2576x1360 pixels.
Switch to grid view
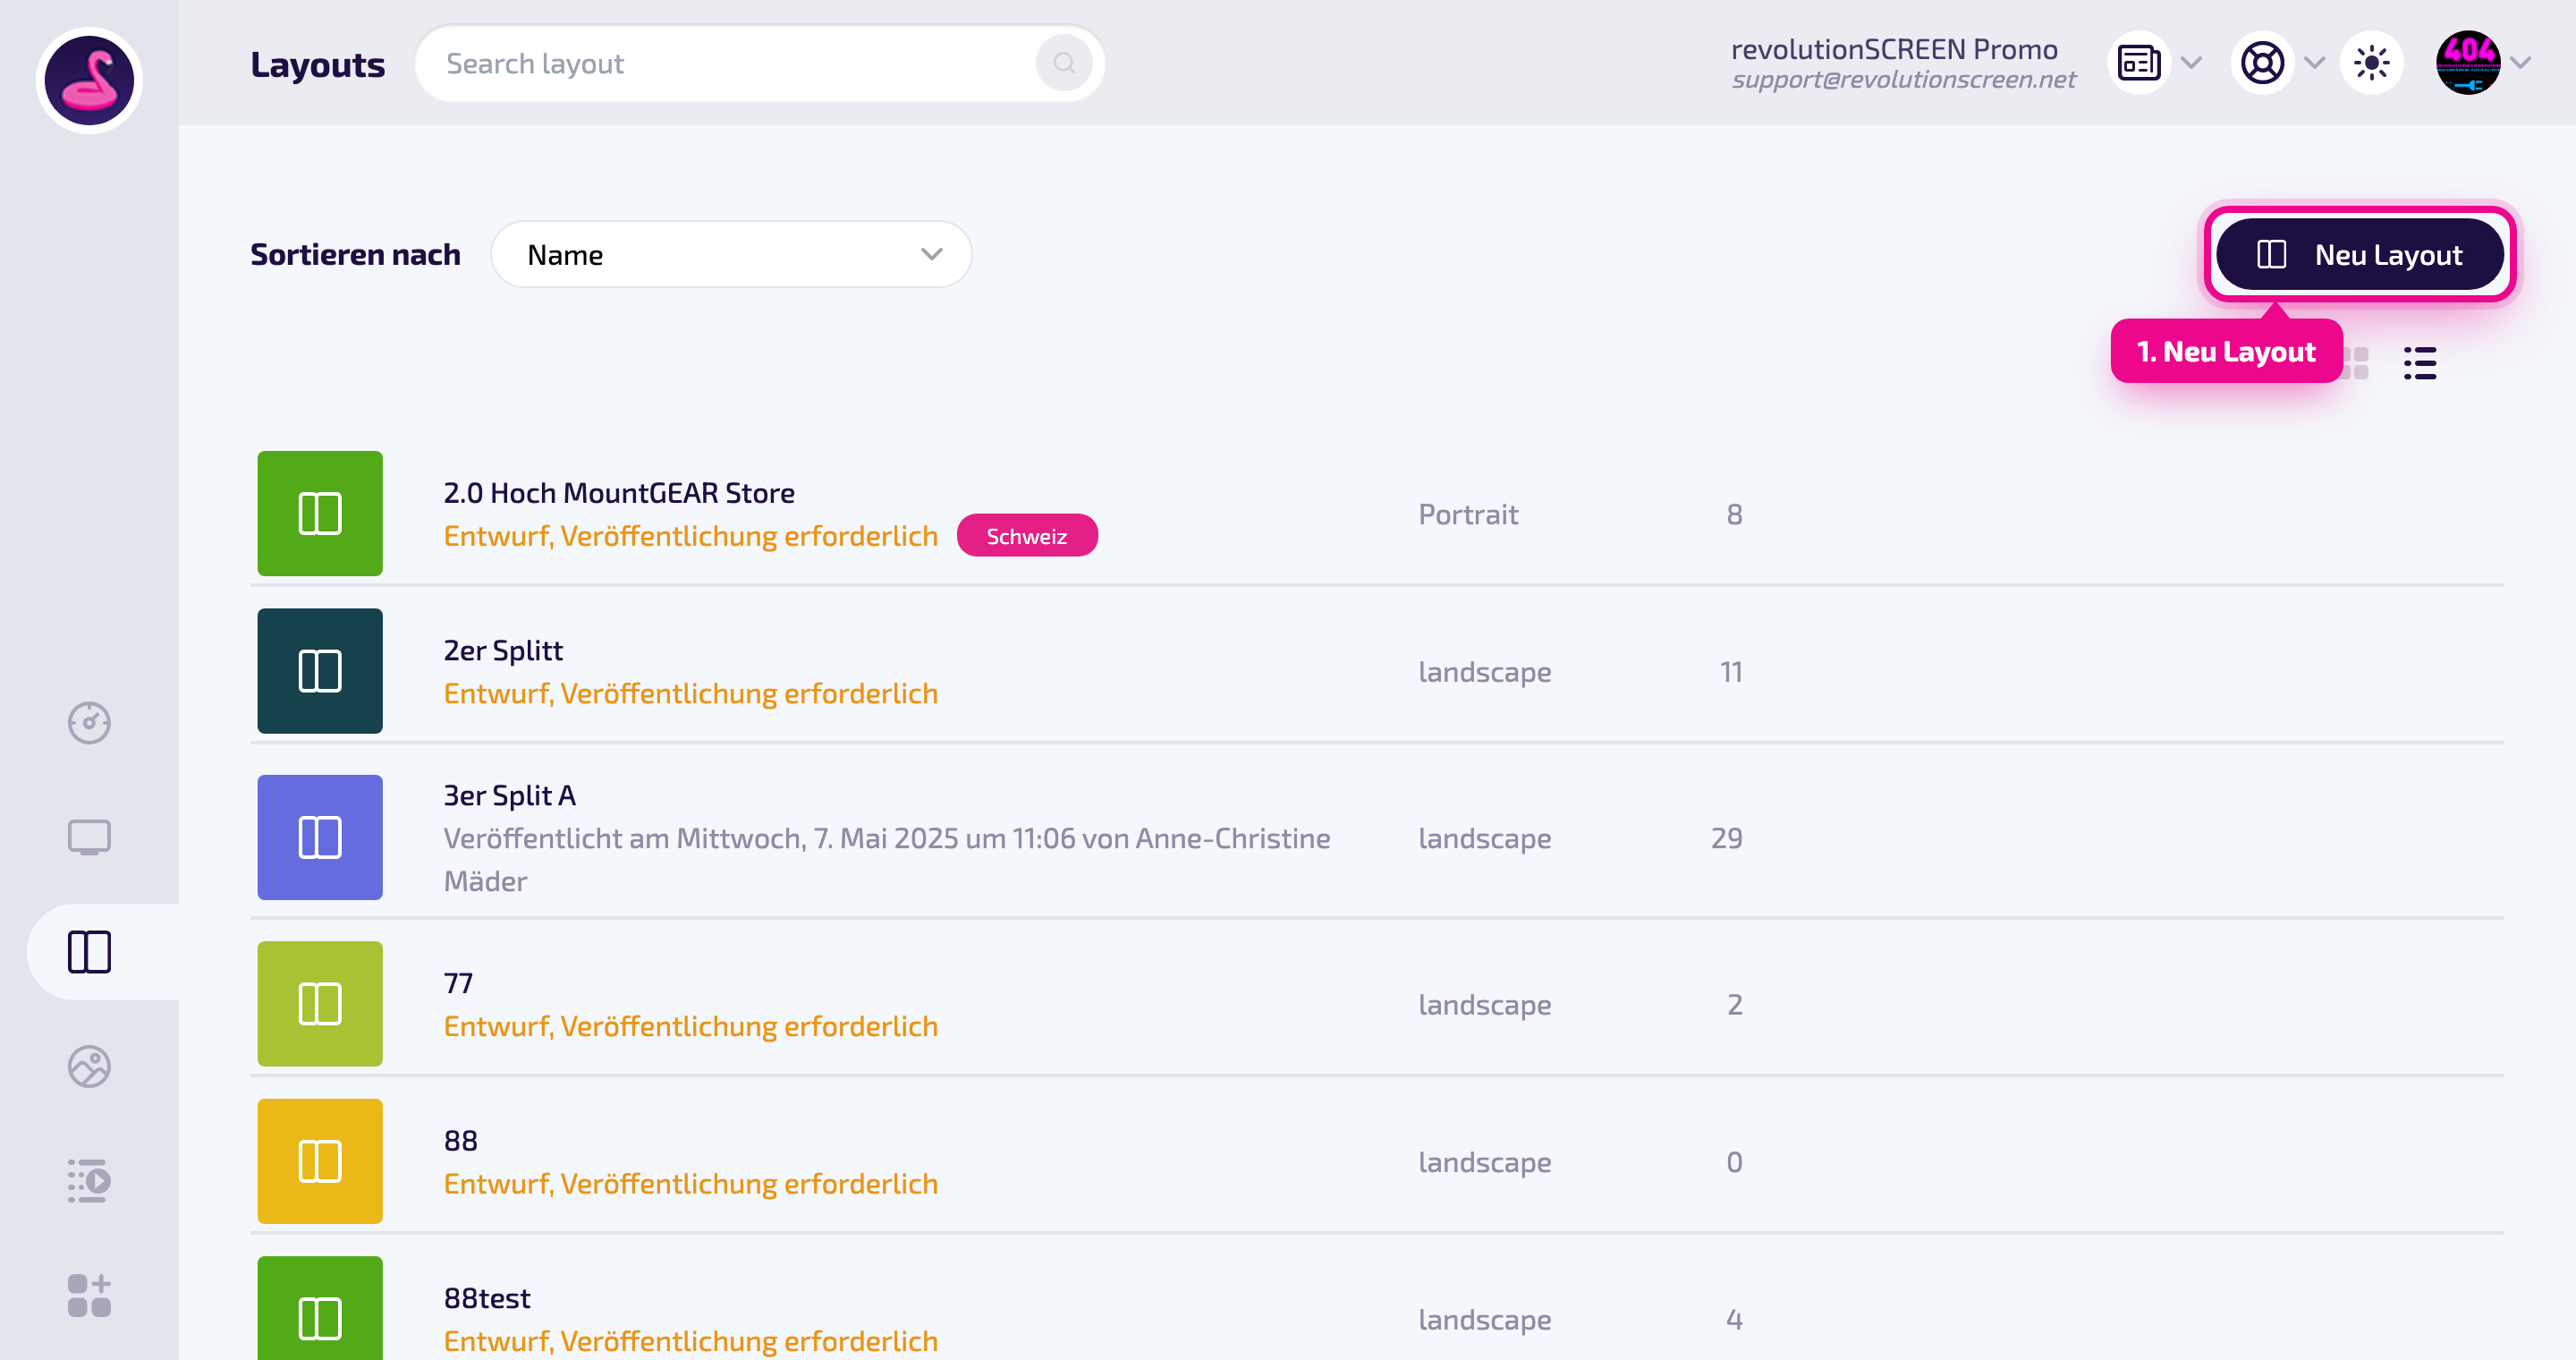point(2358,363)
